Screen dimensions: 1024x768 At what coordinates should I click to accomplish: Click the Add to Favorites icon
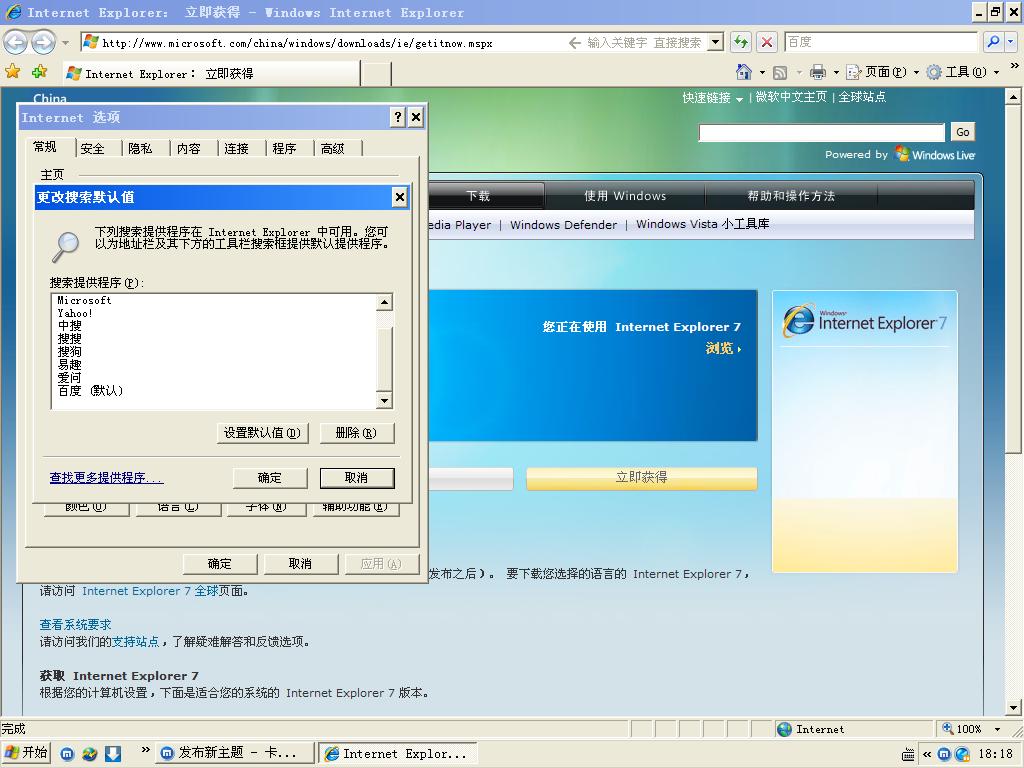[x=39, y=72]
